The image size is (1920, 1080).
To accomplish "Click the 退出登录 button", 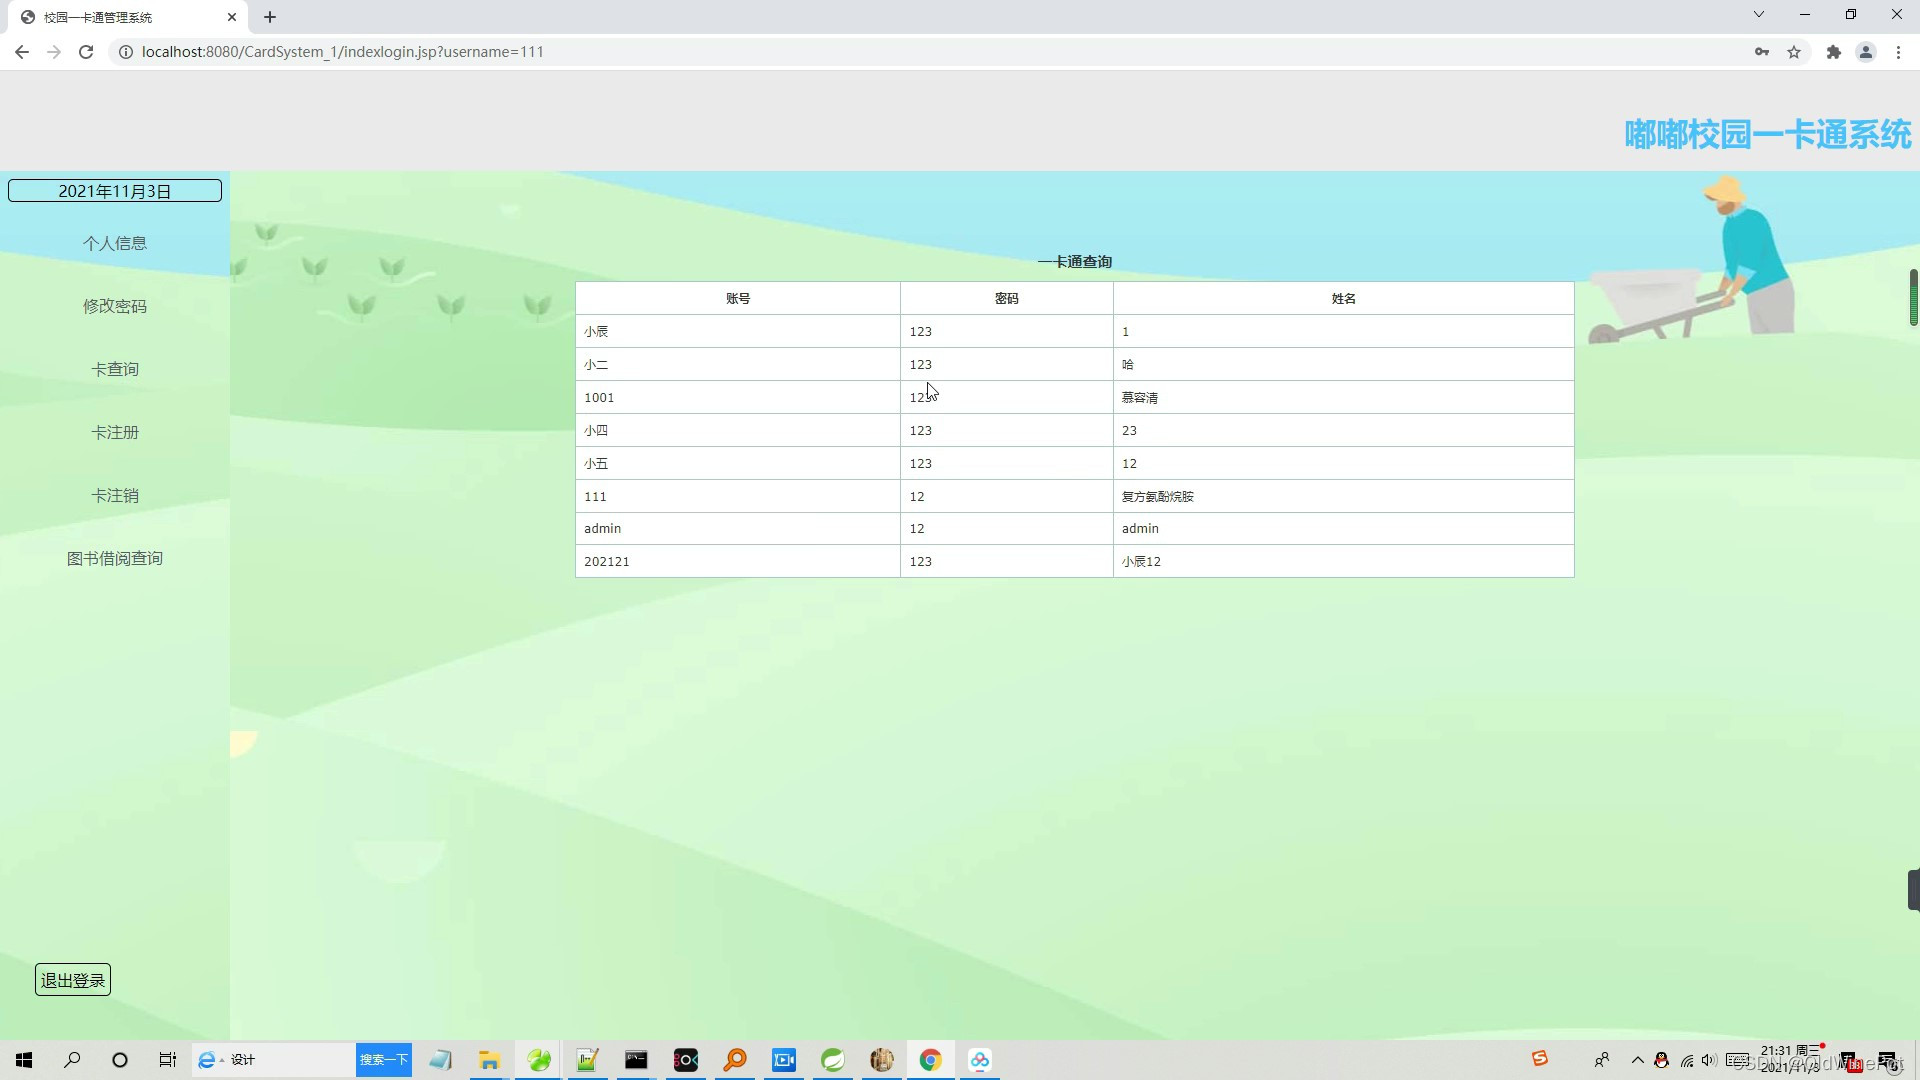I will point(73,980).
